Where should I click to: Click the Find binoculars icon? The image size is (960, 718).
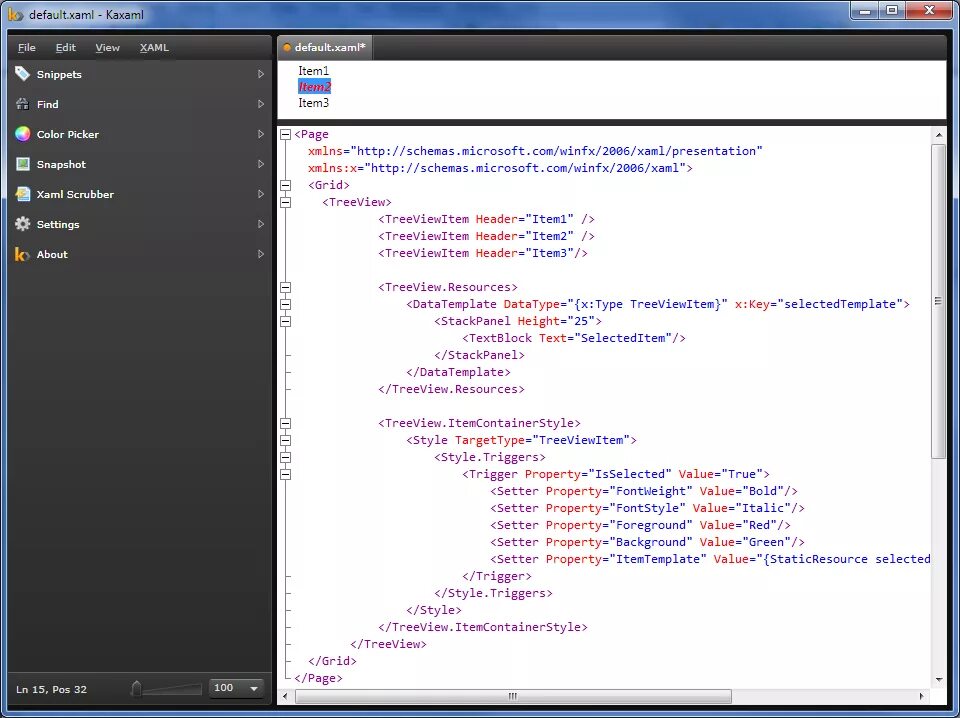(x=23, y=104)
